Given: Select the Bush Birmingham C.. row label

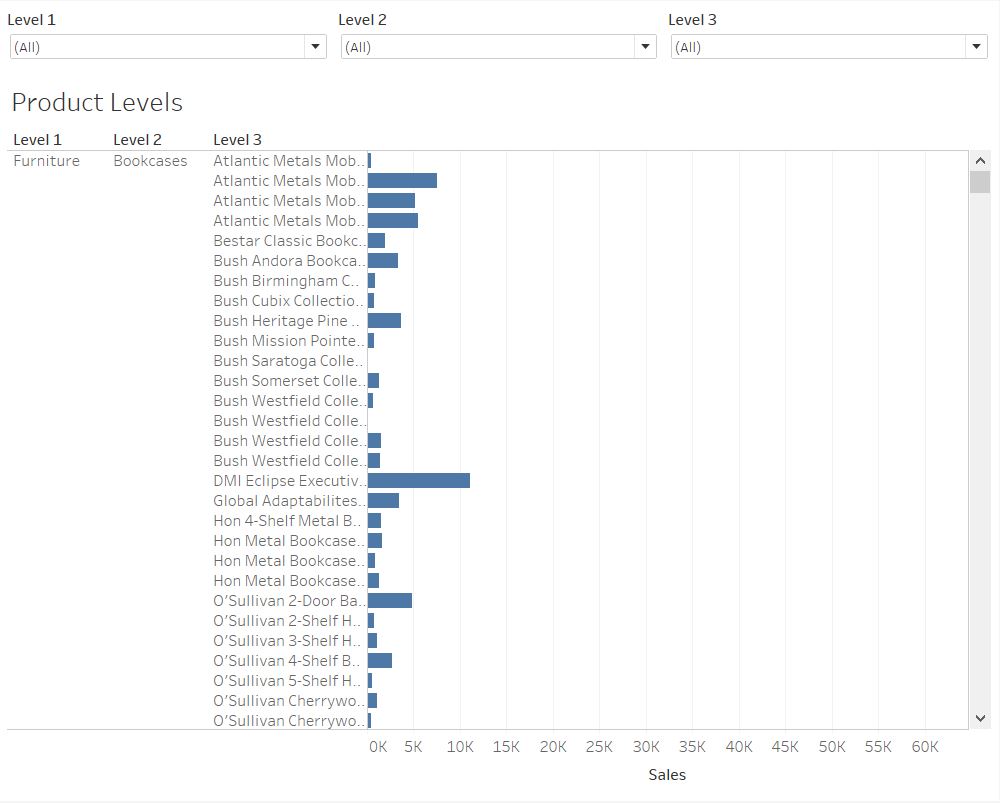Looking at the screenshot, I should [x=286, y=281].
